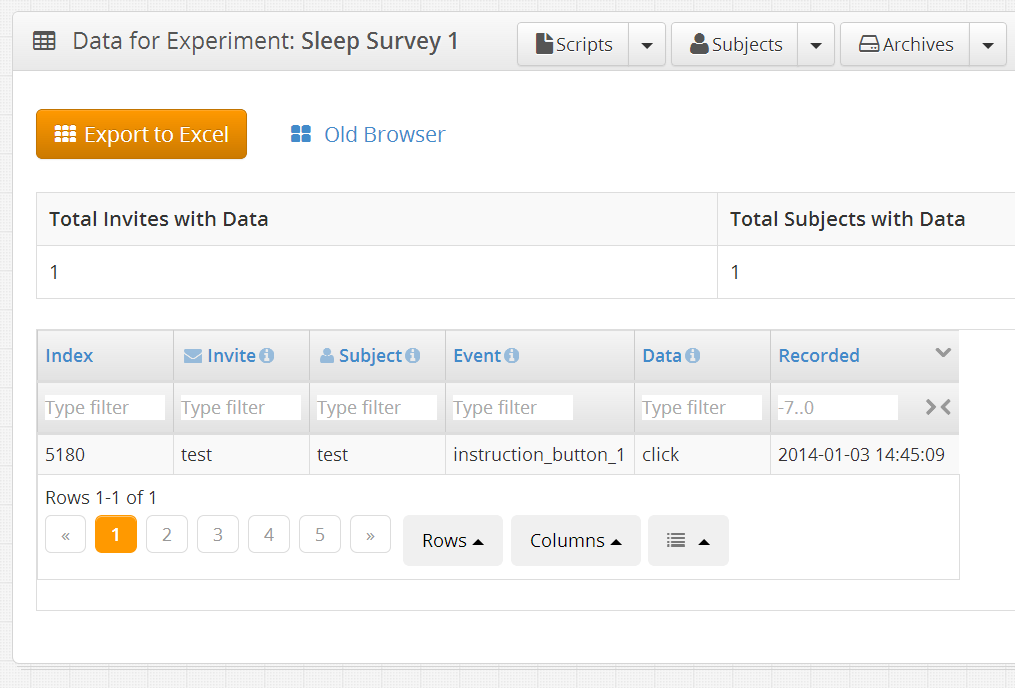
Task: Click the list icon menu button
Action: [688, 540]
